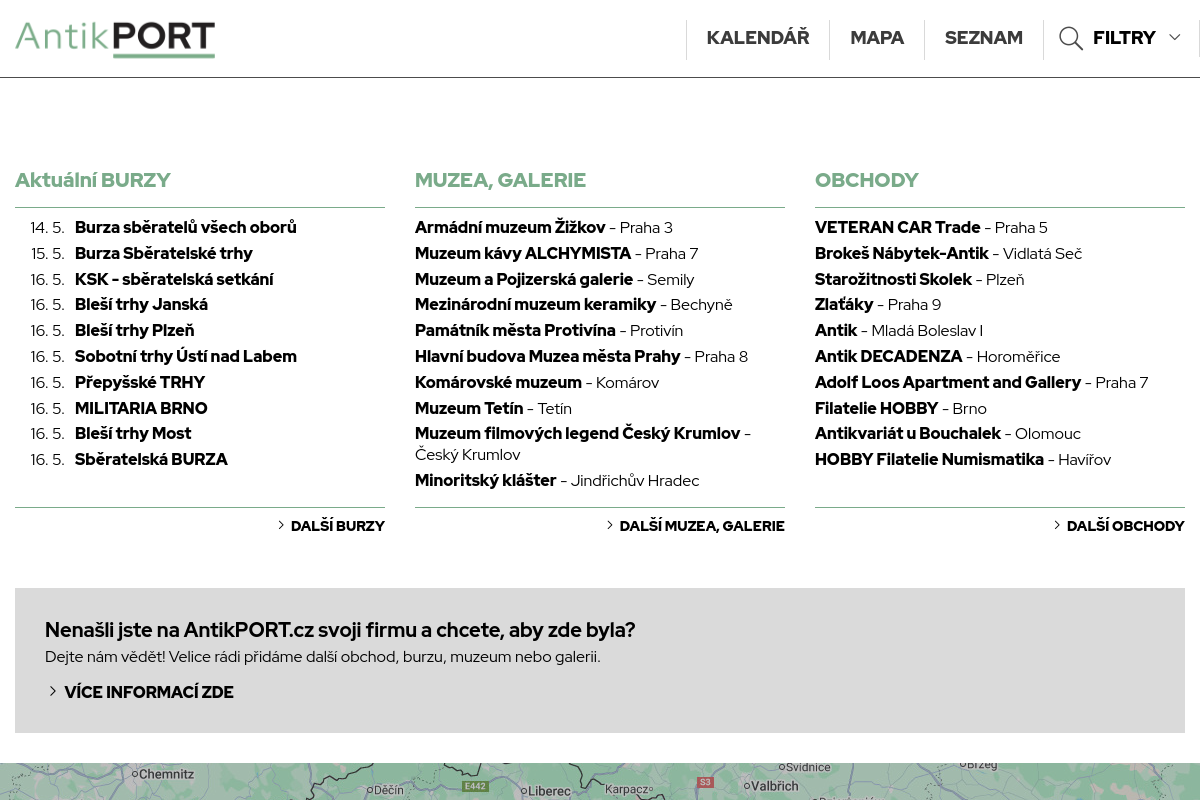Open Bleší trhy Most

click(x=133, y=434)
